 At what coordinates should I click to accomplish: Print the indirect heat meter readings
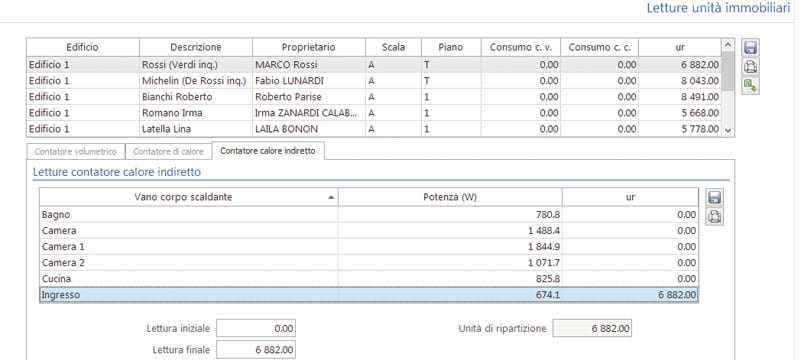(x=715, y=217)
